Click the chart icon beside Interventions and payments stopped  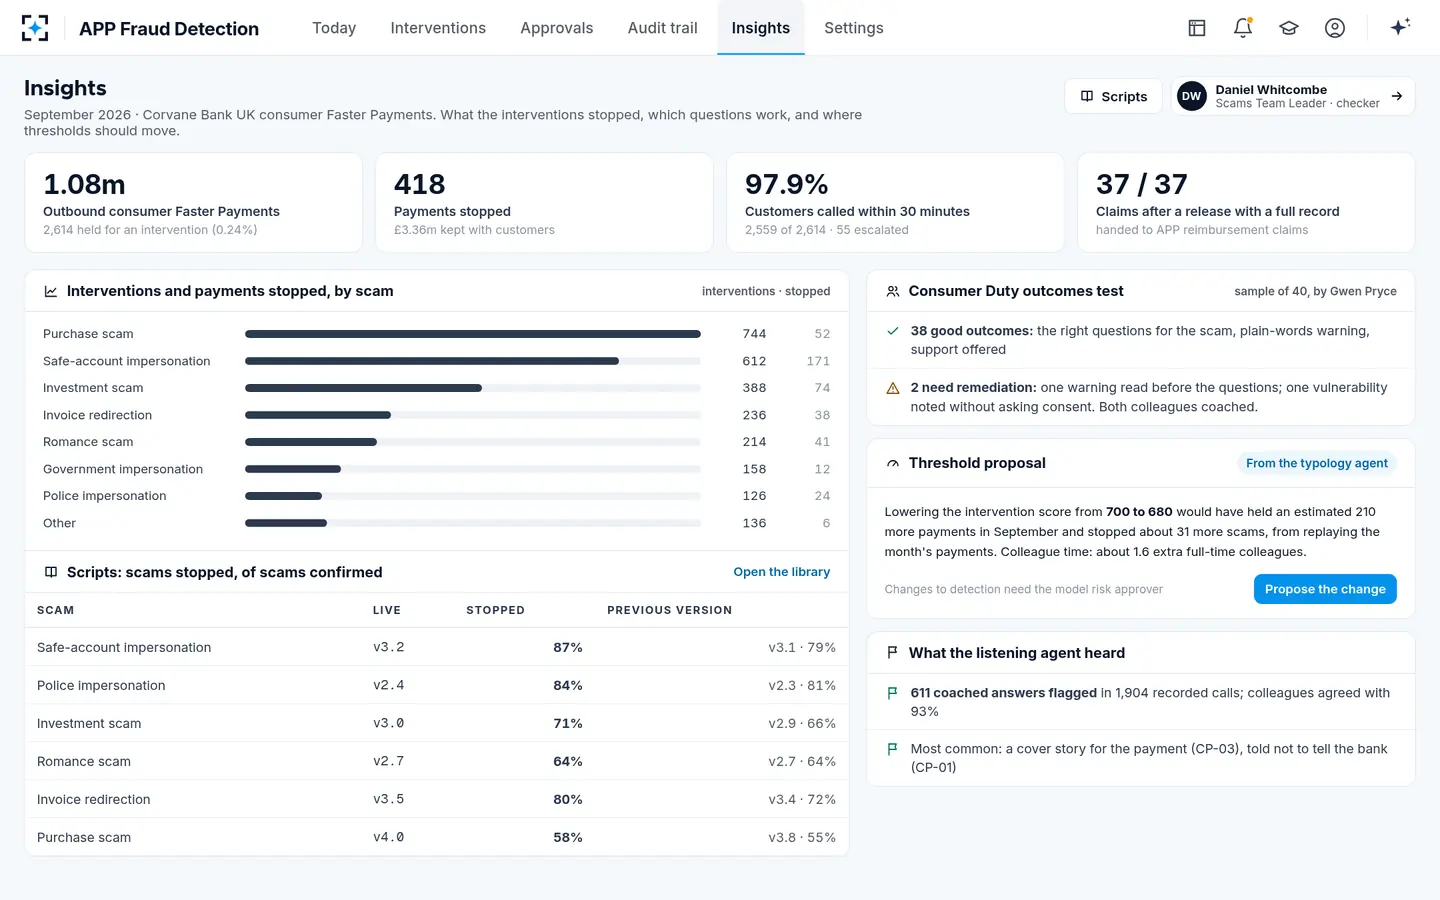point(51,291)
